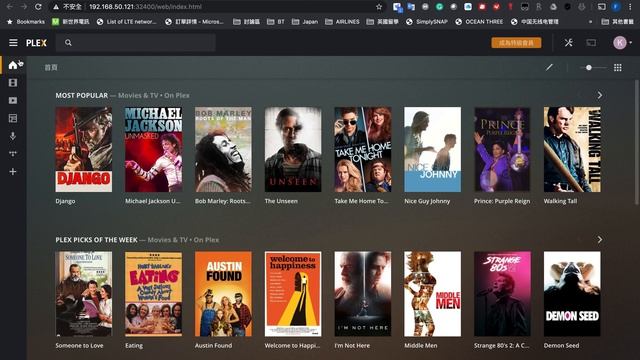The image size is (640, 360).
Task: Open Take Me Home Tonight poster
Action: pyautogui.click(x=363, y=149)
